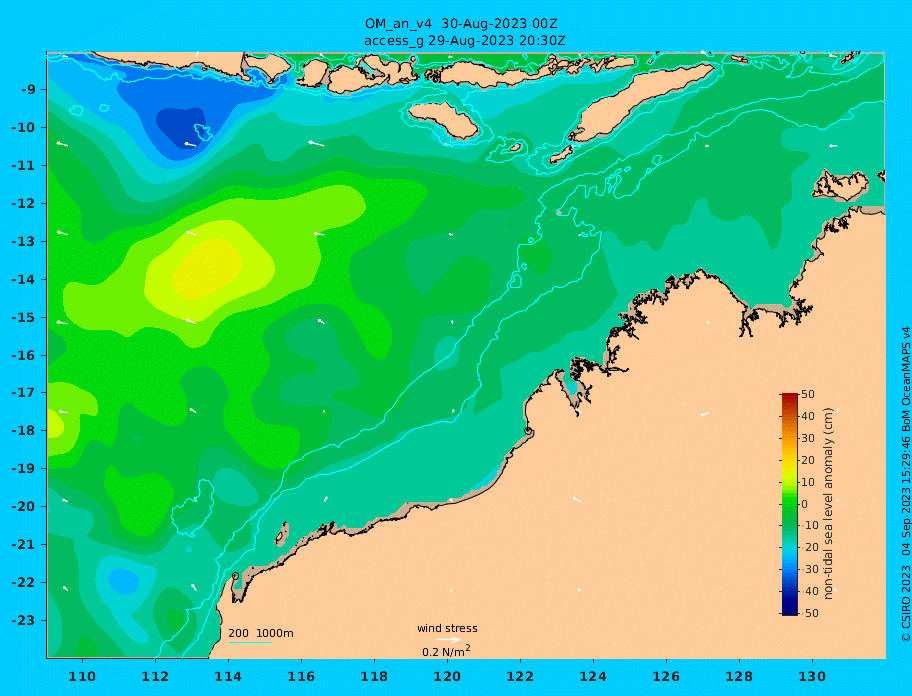Viewport: 912px width, 696px height.
Task: Click the color bar value -40
Action: [x=810, y=591]
